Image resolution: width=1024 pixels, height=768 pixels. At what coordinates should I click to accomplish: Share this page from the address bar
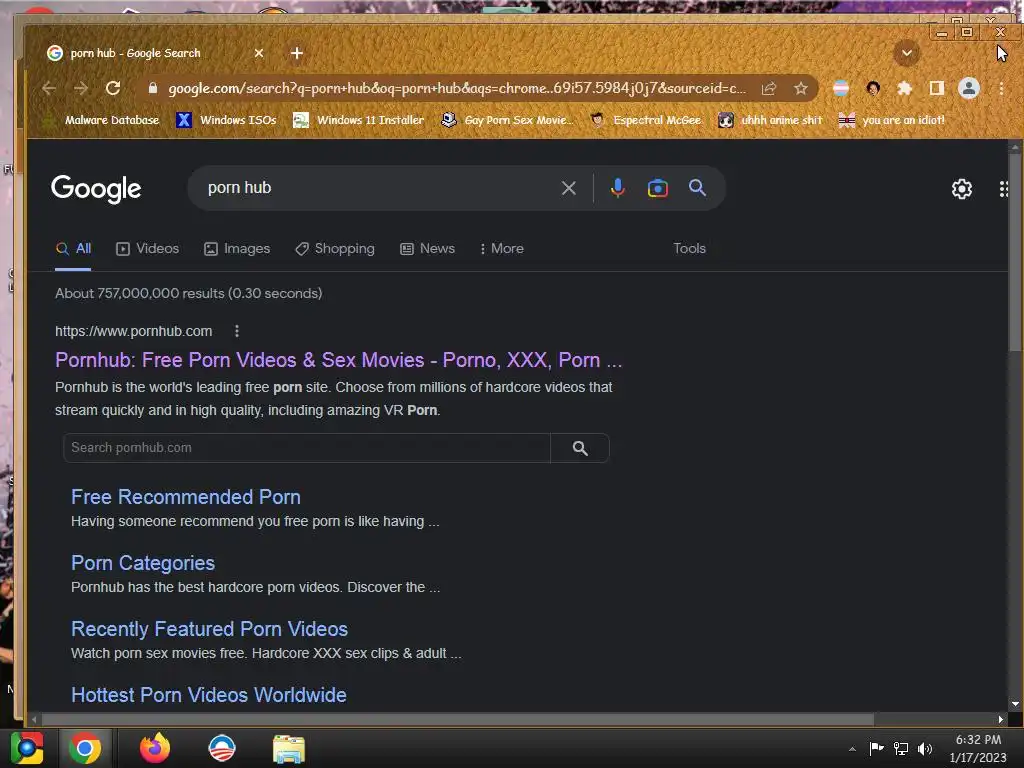(769, 88)
